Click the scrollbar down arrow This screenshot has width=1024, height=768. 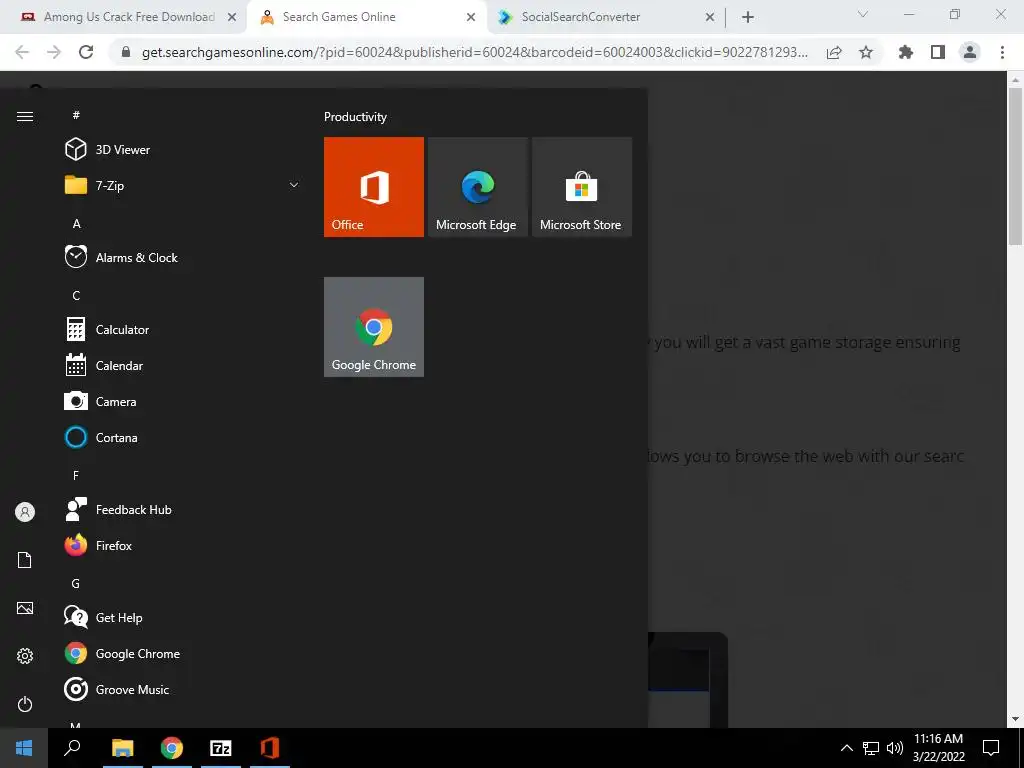coord(1015,720)
